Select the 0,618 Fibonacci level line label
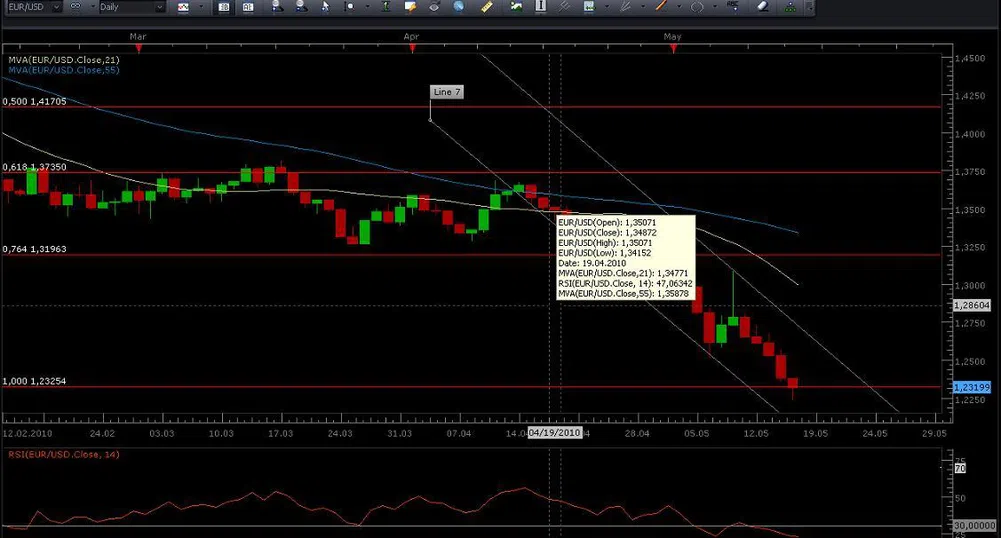This screenshot has width=1001, height=538. click(x=34, y=167)
